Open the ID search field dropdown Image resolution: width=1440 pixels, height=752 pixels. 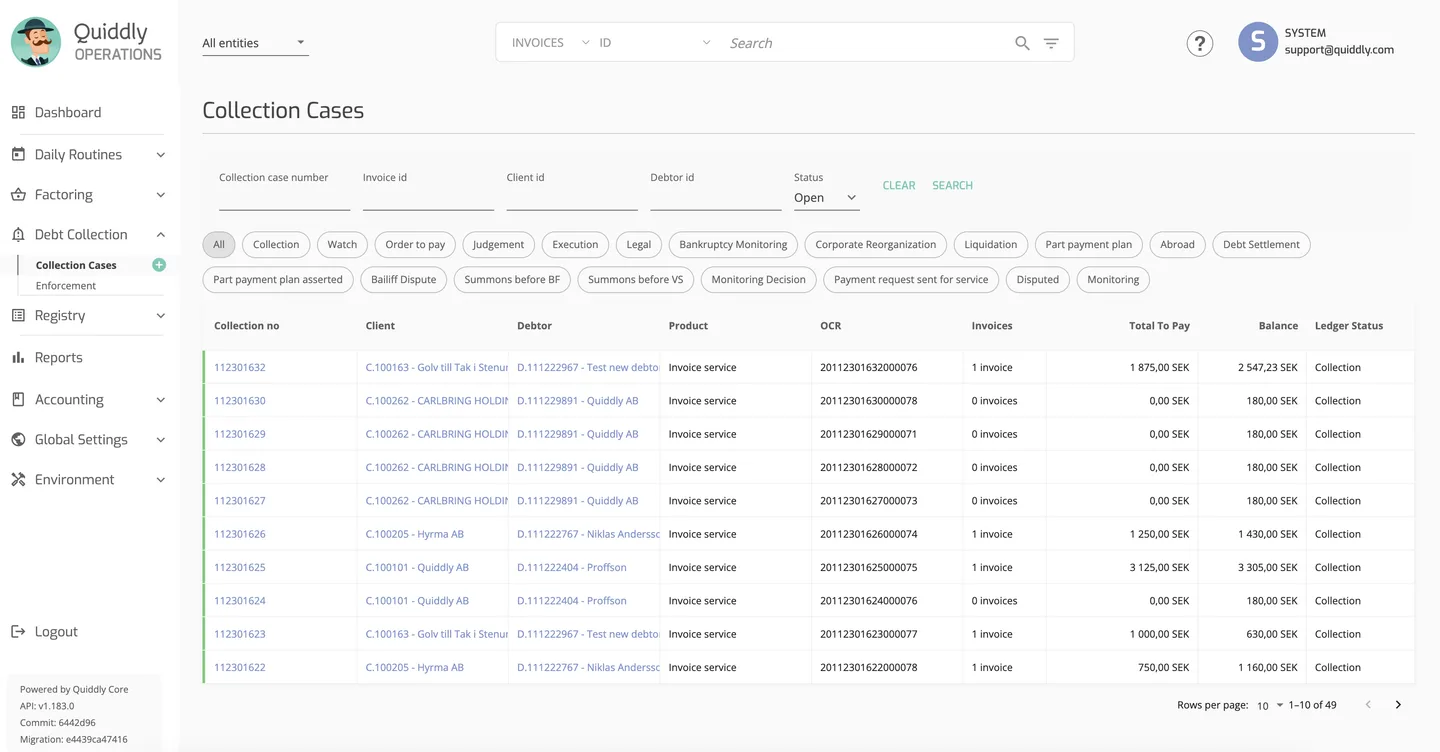tap(655, 43)
